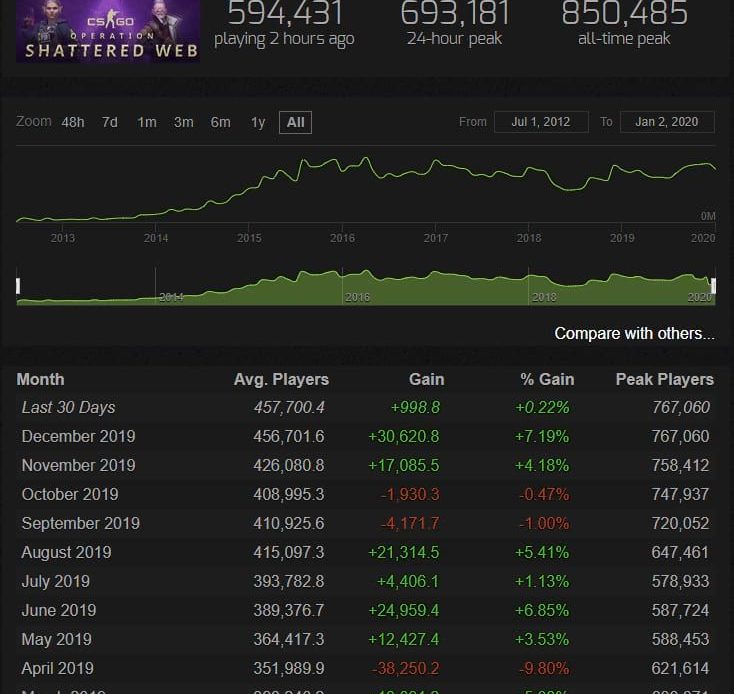Edit the To date field Jan 2, 2020

(667, 122)
